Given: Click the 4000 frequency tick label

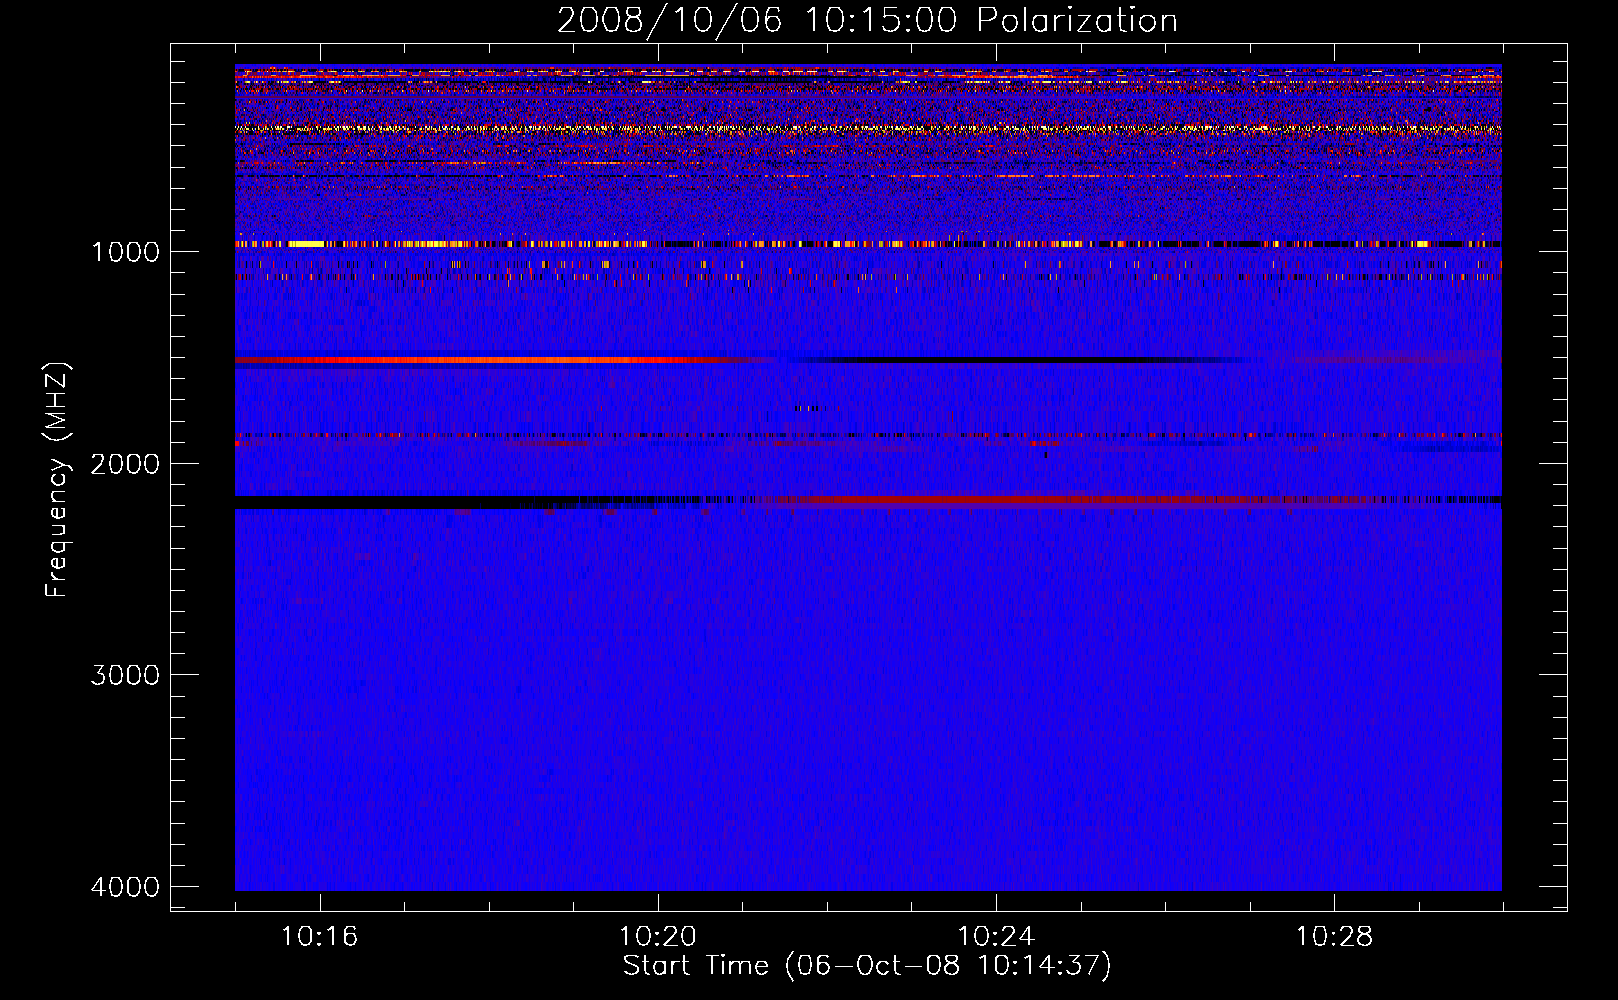Looking at the screenshot, I should [x=125, y=887].
